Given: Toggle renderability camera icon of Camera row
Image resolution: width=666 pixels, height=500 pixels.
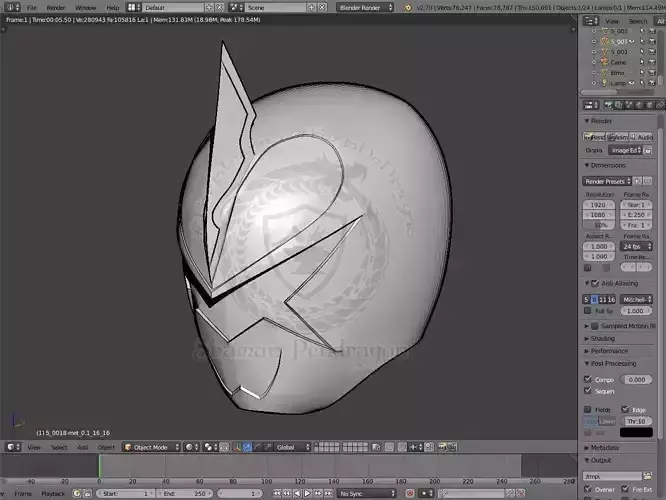Looking at the screenshot, I should coord(652,62).
